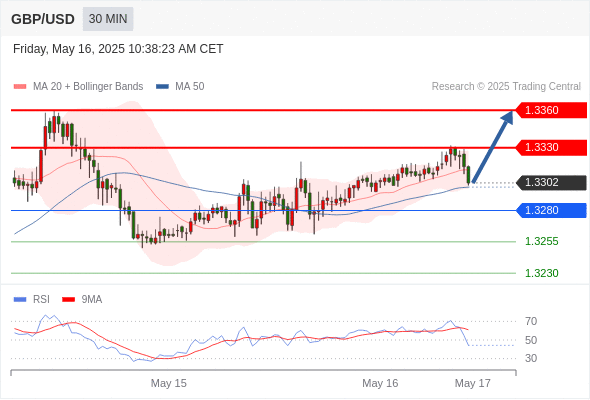Click the RSI 70 level label
The image size is (590, 400).
click(531, 321)
